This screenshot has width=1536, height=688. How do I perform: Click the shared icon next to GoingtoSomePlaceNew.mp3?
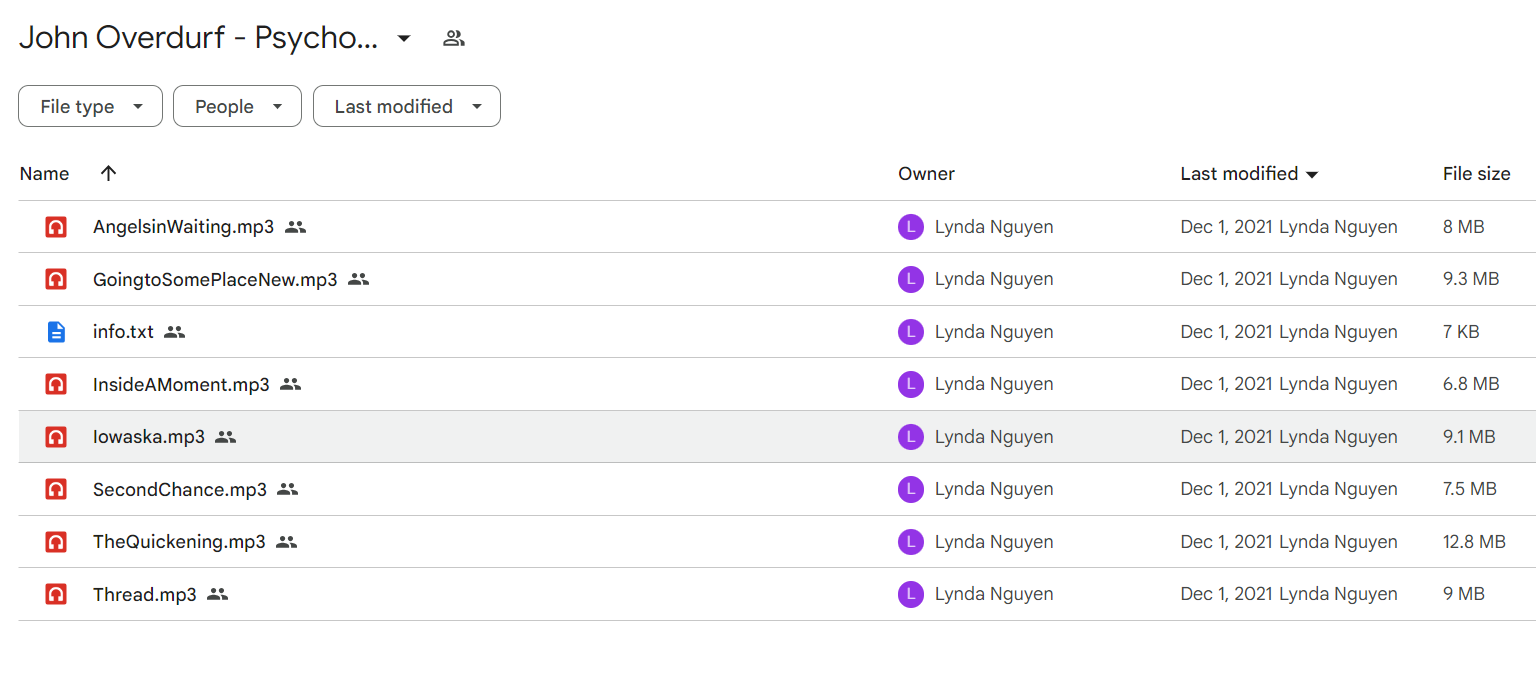click(359, 279)
